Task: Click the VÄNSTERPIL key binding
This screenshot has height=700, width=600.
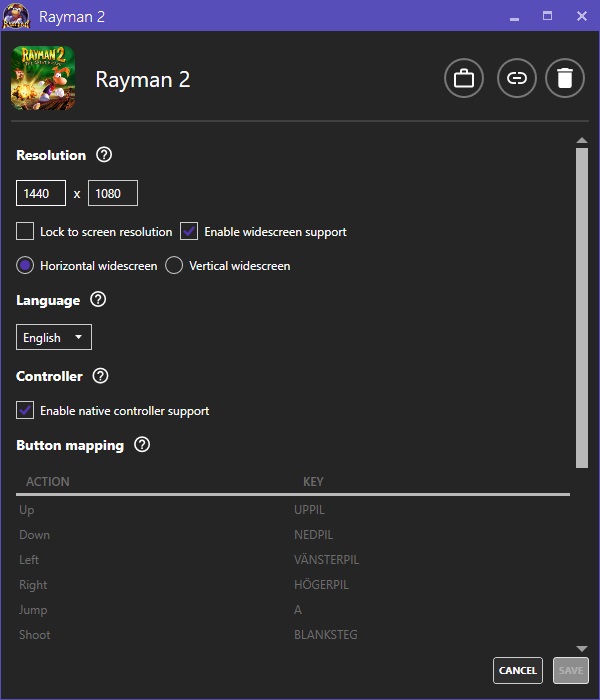Action: [326, 560]
